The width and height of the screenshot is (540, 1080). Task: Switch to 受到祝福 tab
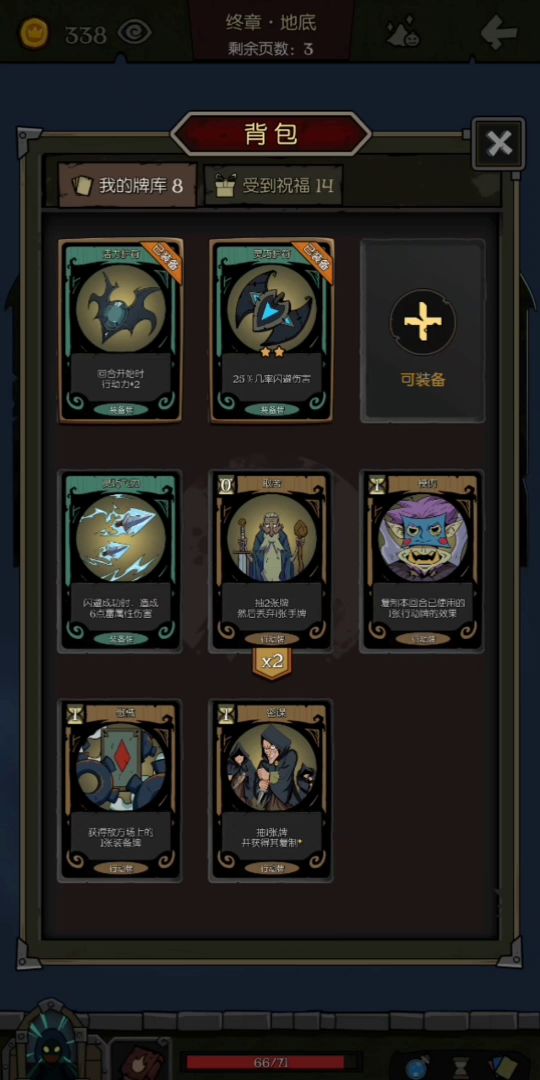pos(273,185)
